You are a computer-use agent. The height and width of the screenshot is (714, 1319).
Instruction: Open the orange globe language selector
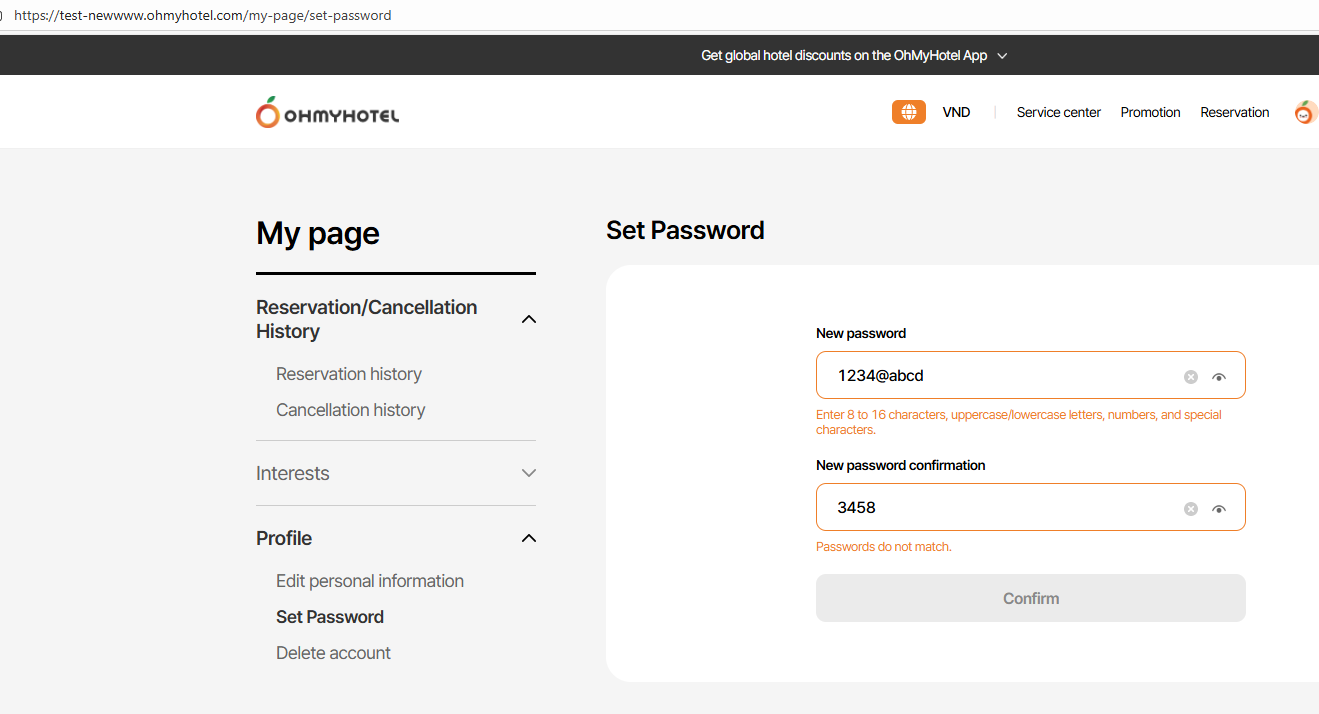point(908,112)
